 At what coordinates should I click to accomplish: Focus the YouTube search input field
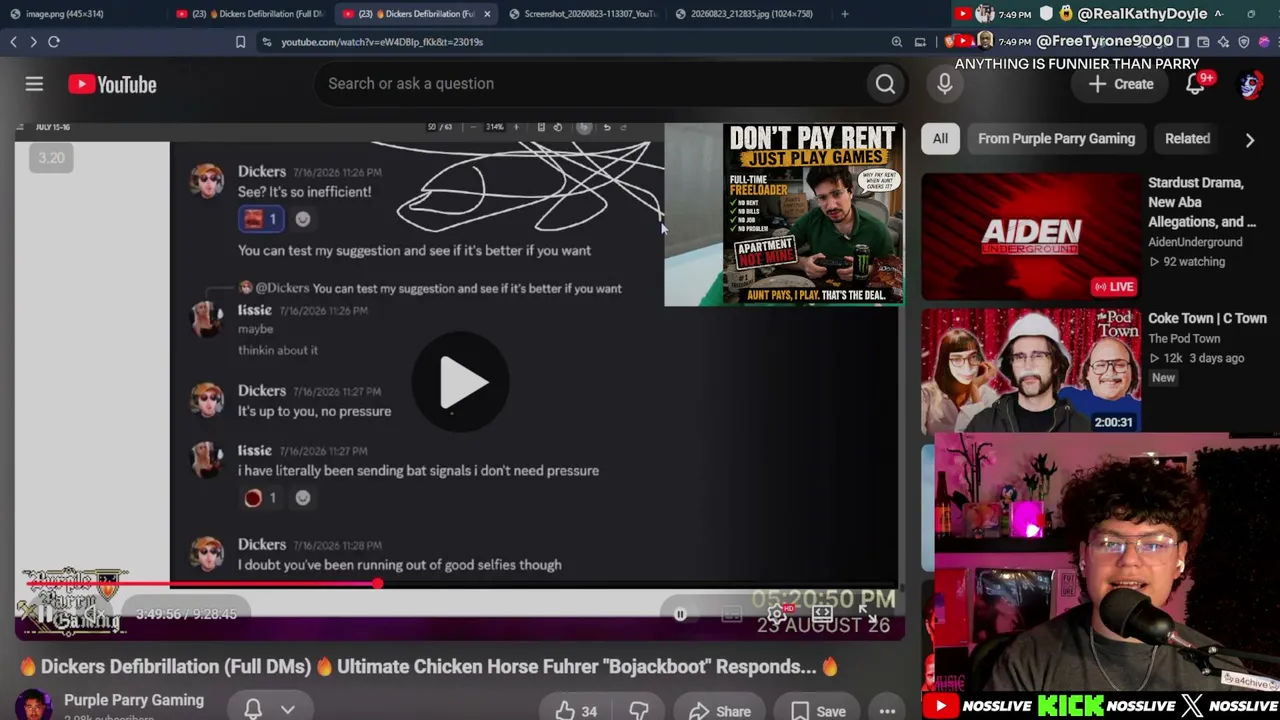click(x=590, y=84)
